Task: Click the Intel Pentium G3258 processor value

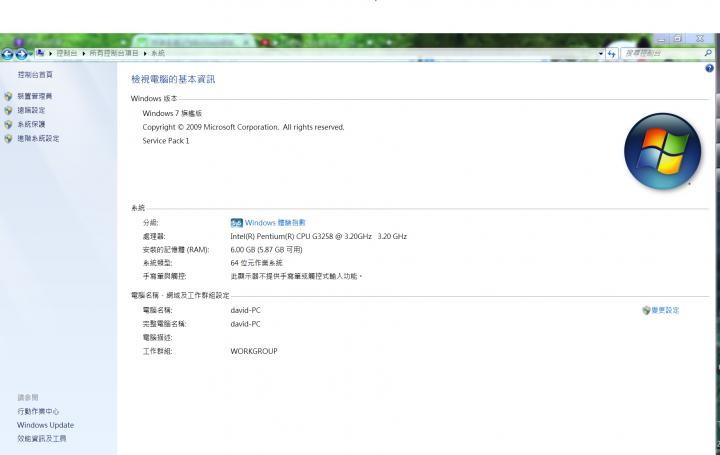Action: click(x=318, y=236)
